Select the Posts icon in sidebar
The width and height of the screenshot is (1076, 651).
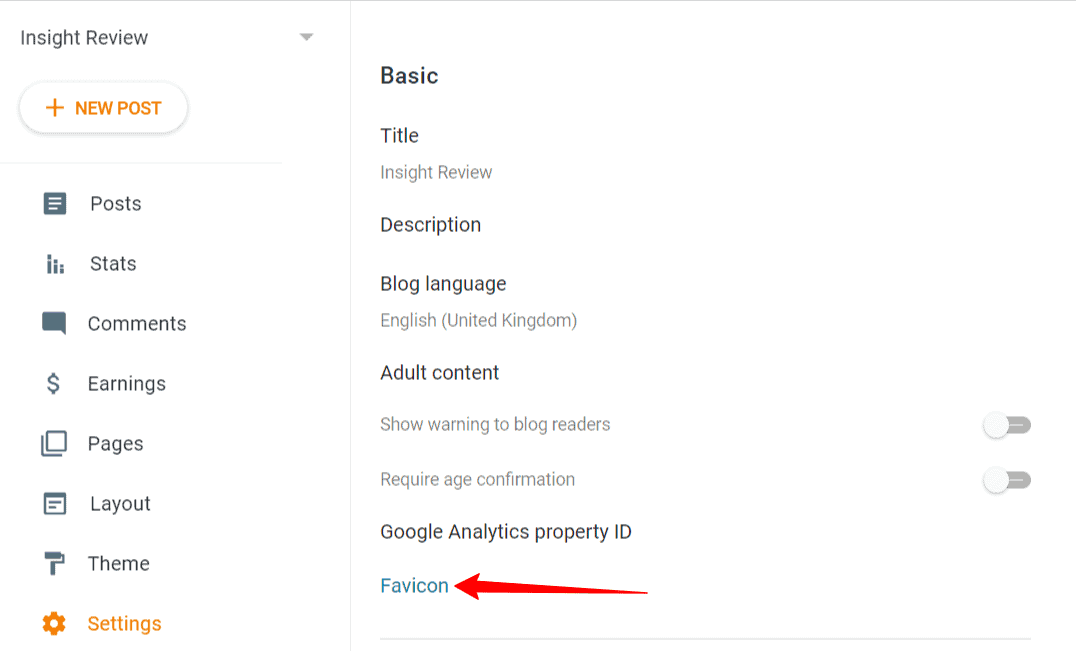(53, 203)
